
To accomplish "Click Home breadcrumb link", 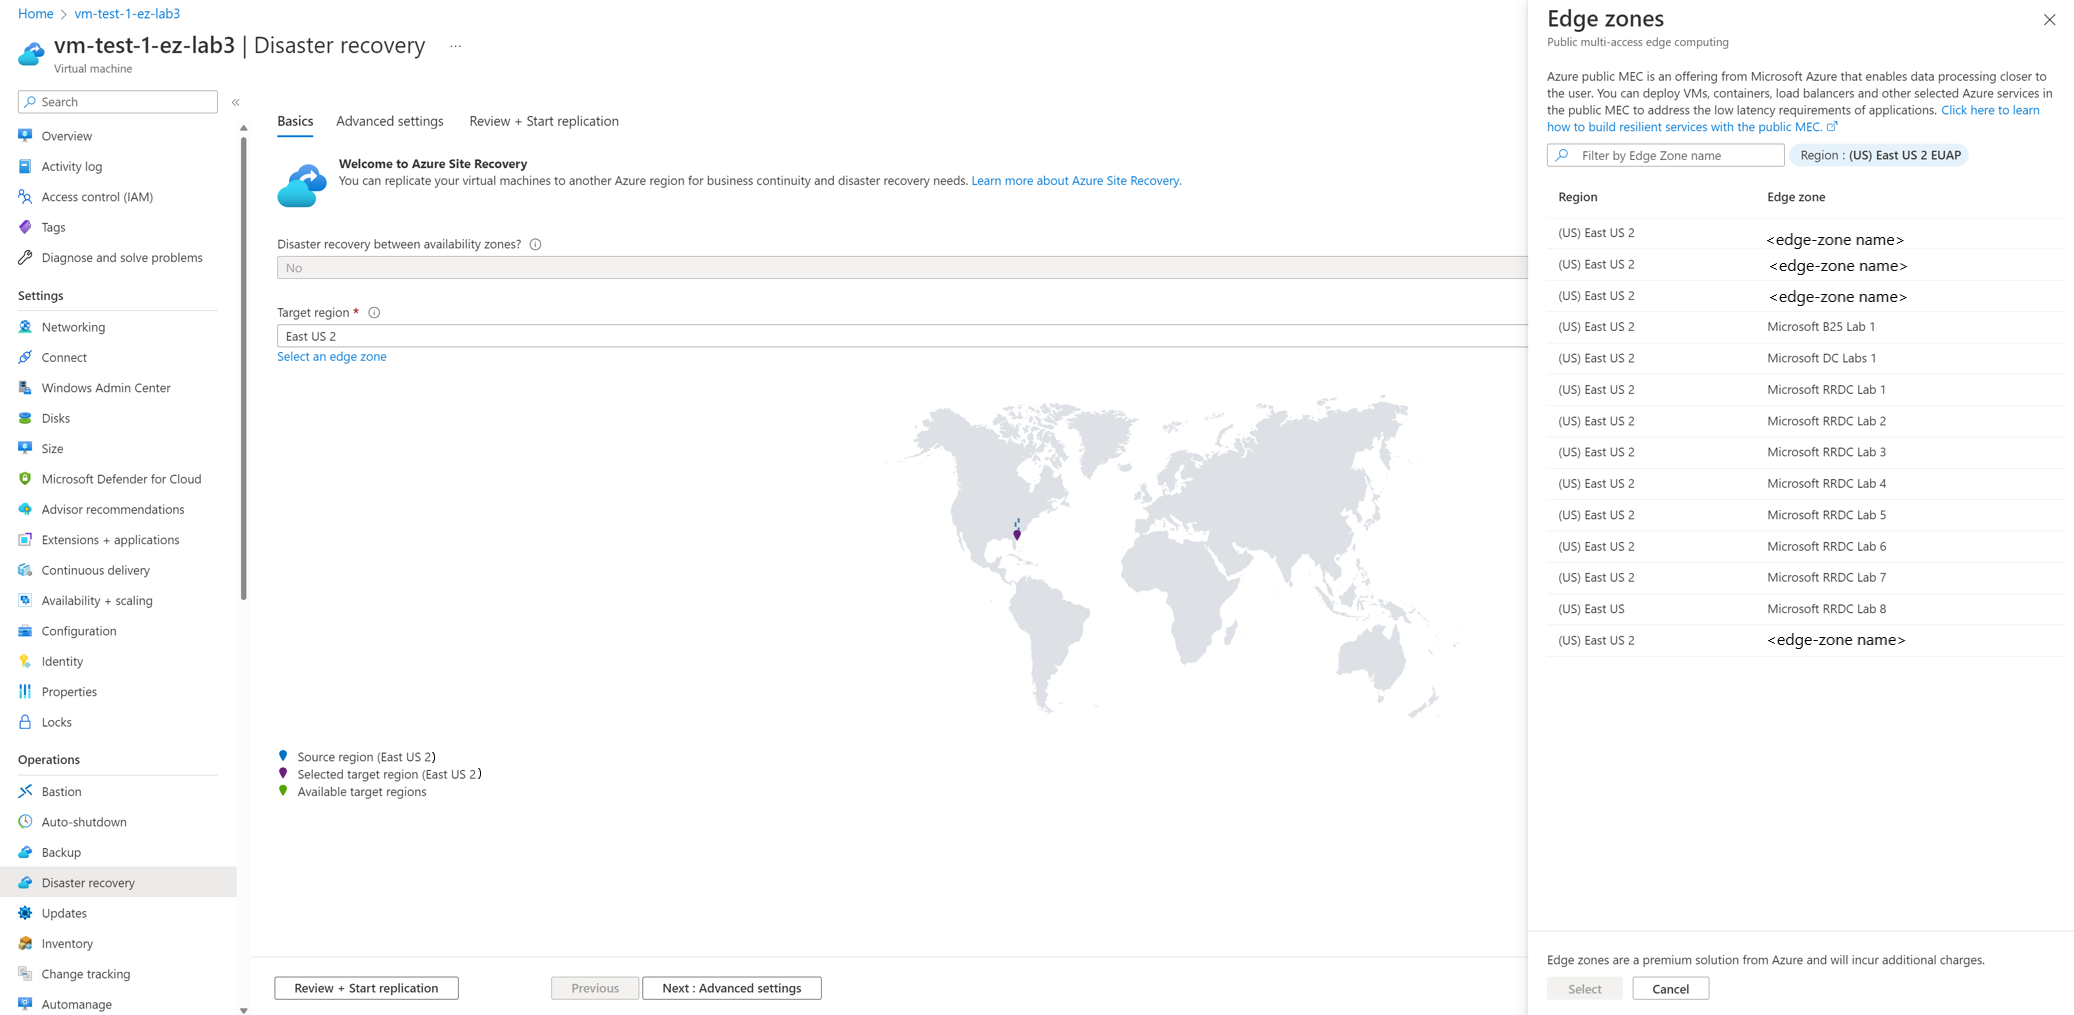I will coord(36,14).
